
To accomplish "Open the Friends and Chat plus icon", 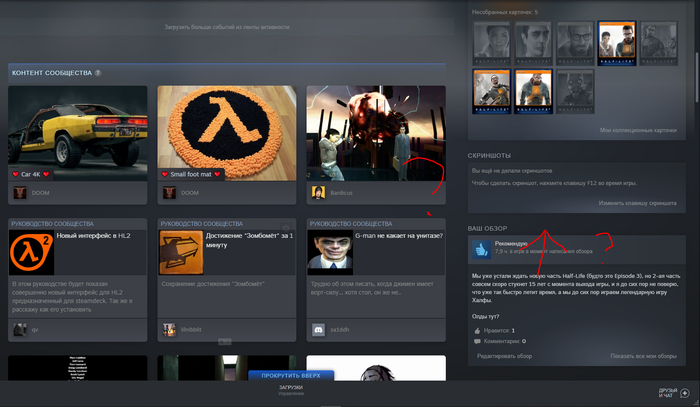I will (684, 393).
